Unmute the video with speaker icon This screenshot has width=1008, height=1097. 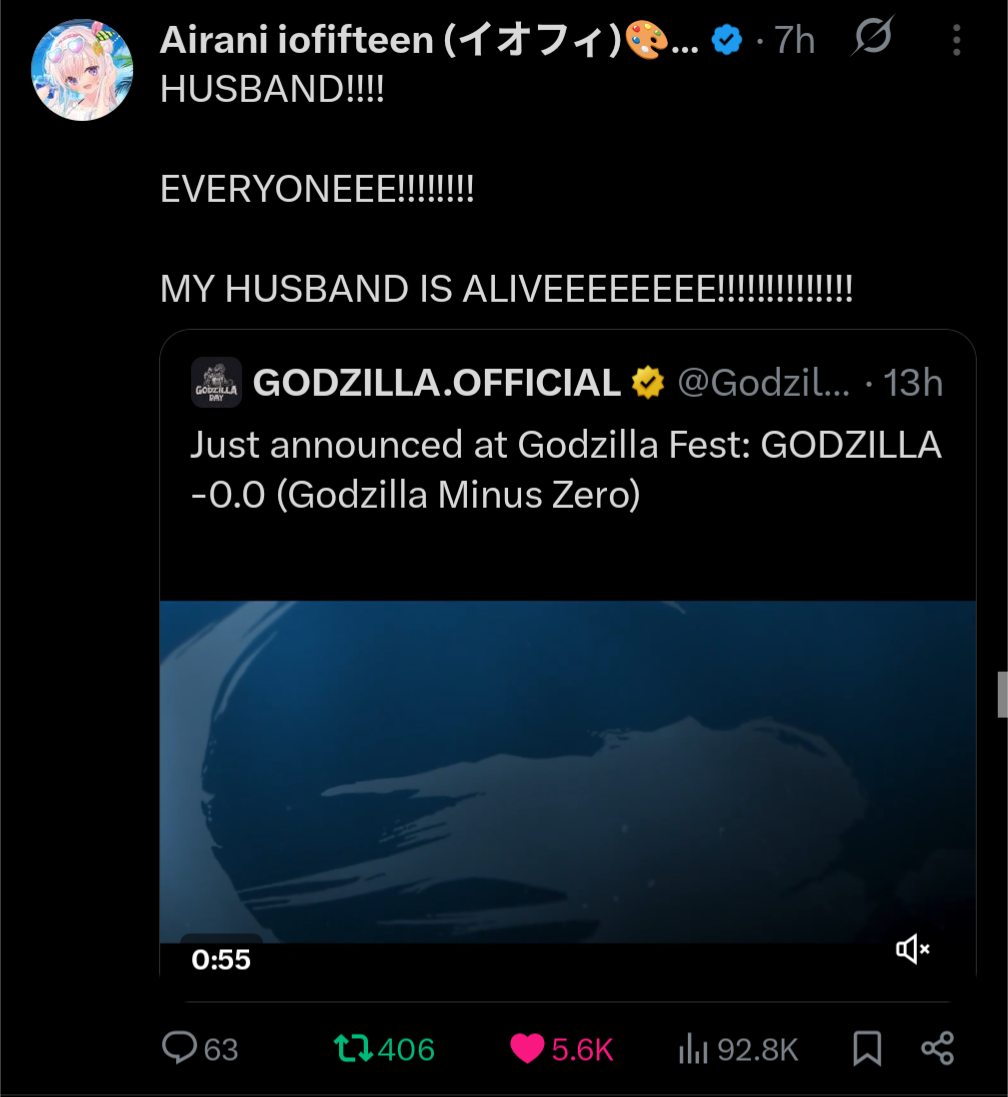[x=912, y=949]
